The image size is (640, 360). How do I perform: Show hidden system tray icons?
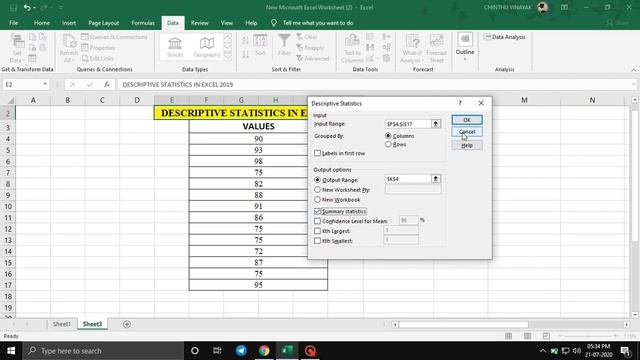542,351
